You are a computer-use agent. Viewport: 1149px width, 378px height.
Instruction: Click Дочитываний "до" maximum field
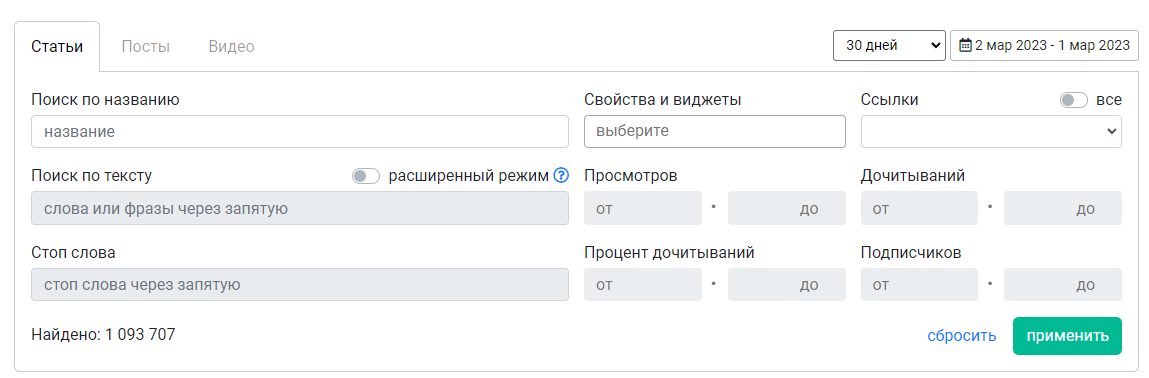[1063, 208]
